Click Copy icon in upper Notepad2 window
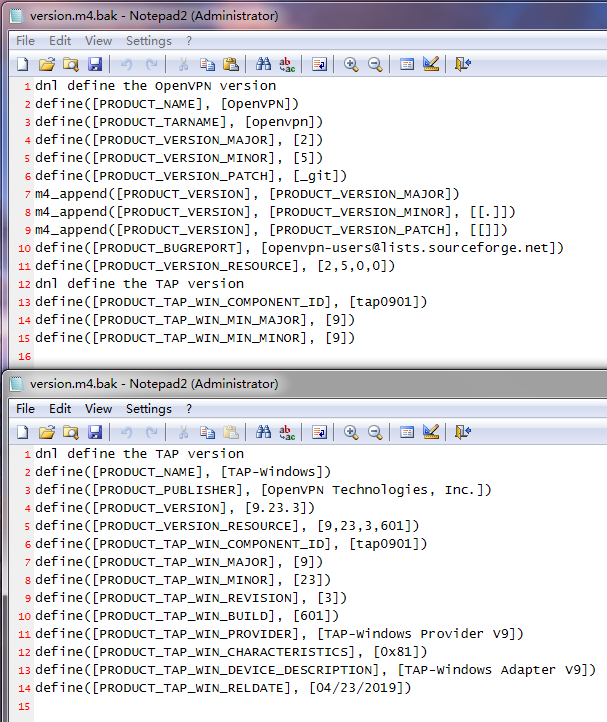 pos(207,64)
